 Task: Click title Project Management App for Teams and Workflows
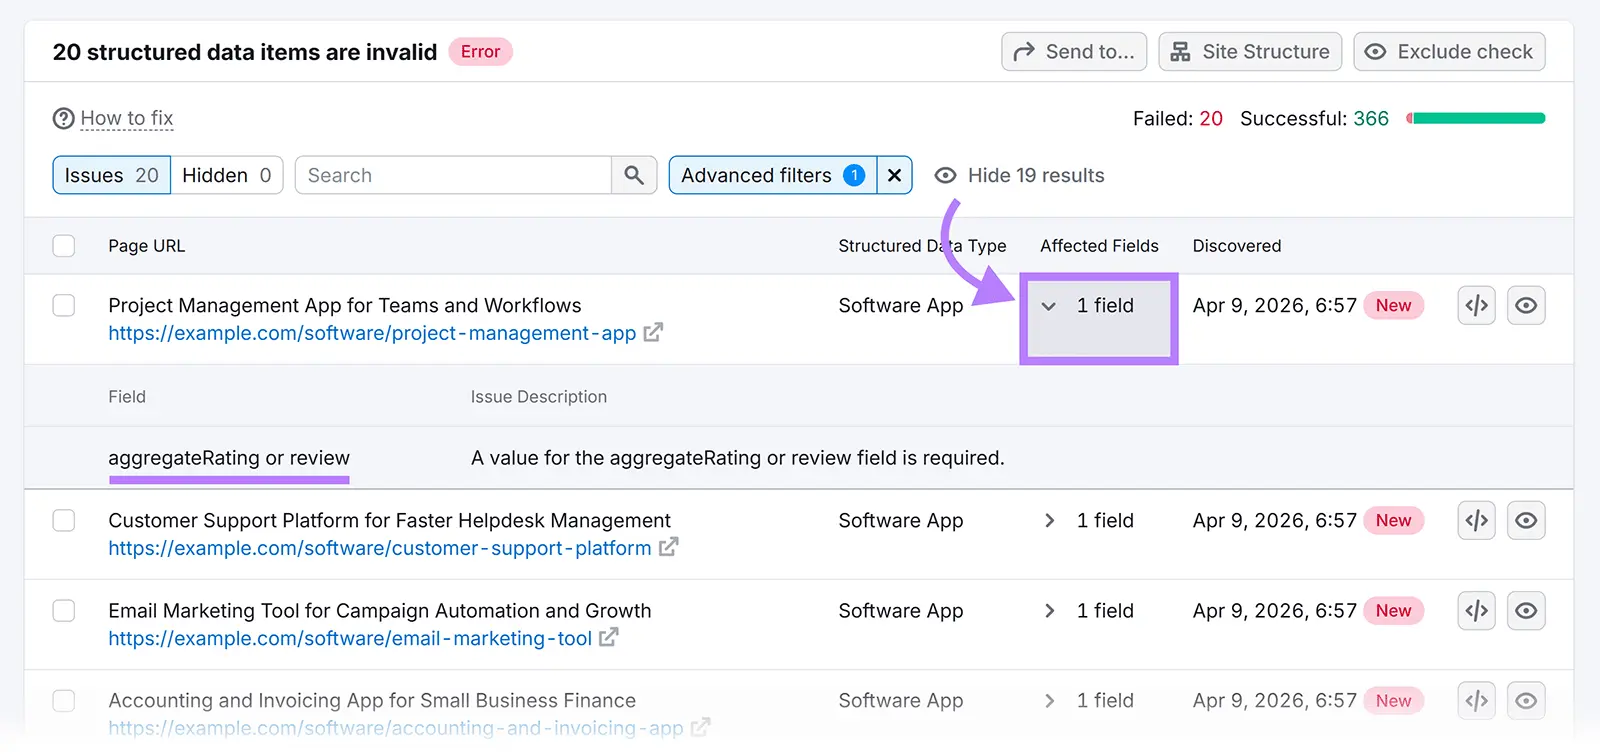pos(345,305)
